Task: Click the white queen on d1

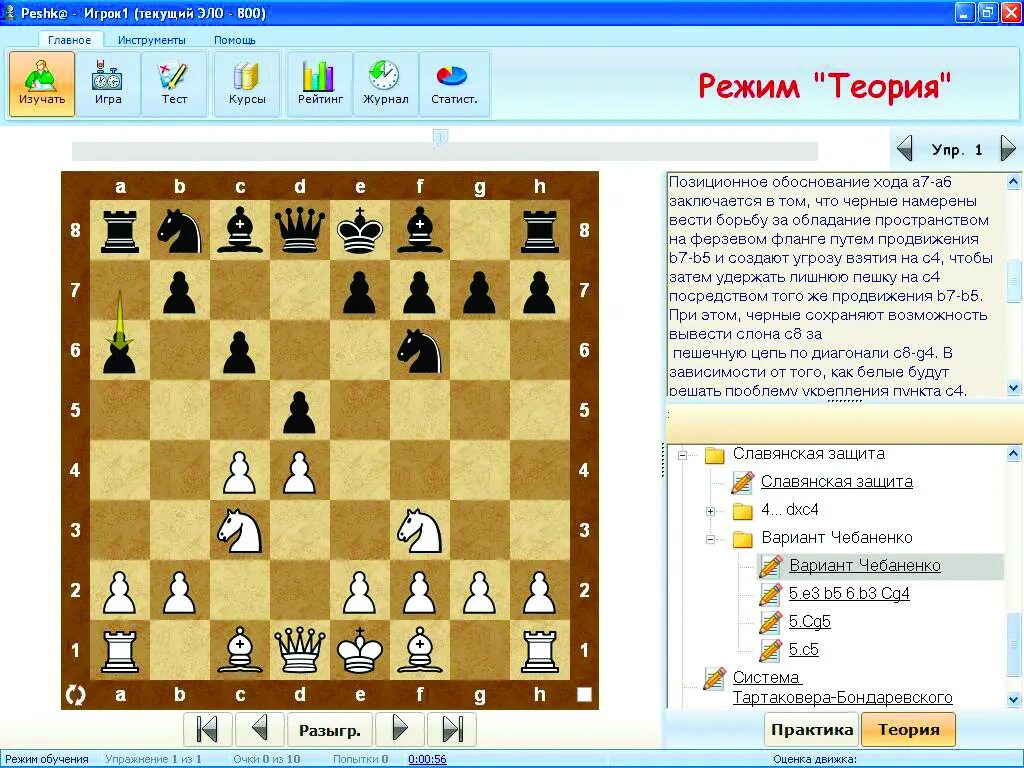Action: tap(300, 650)
